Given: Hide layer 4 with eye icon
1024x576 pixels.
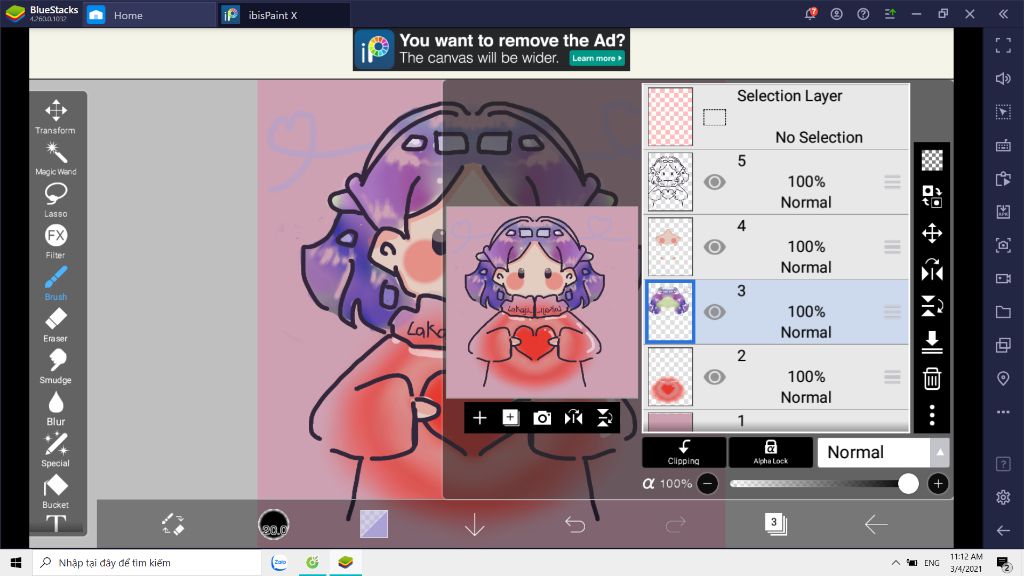Looking at the screenshot, I should (714, 247).
